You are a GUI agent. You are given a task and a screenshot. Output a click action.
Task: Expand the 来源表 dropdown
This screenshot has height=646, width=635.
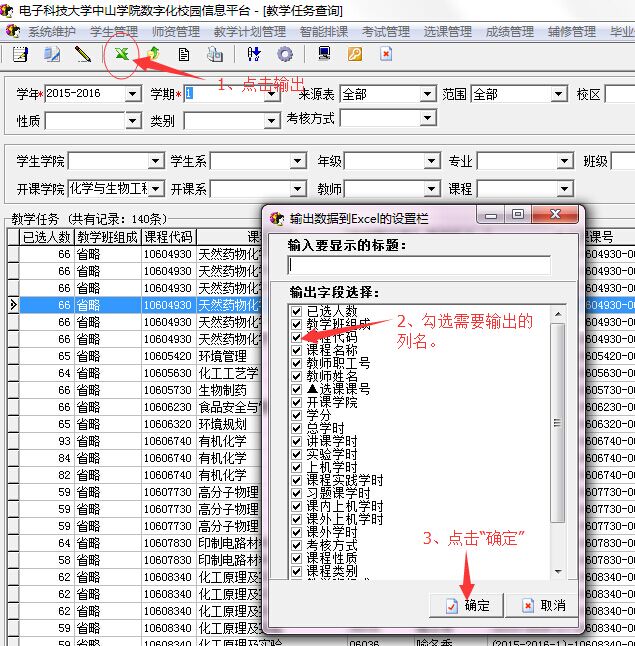[427, 95]
